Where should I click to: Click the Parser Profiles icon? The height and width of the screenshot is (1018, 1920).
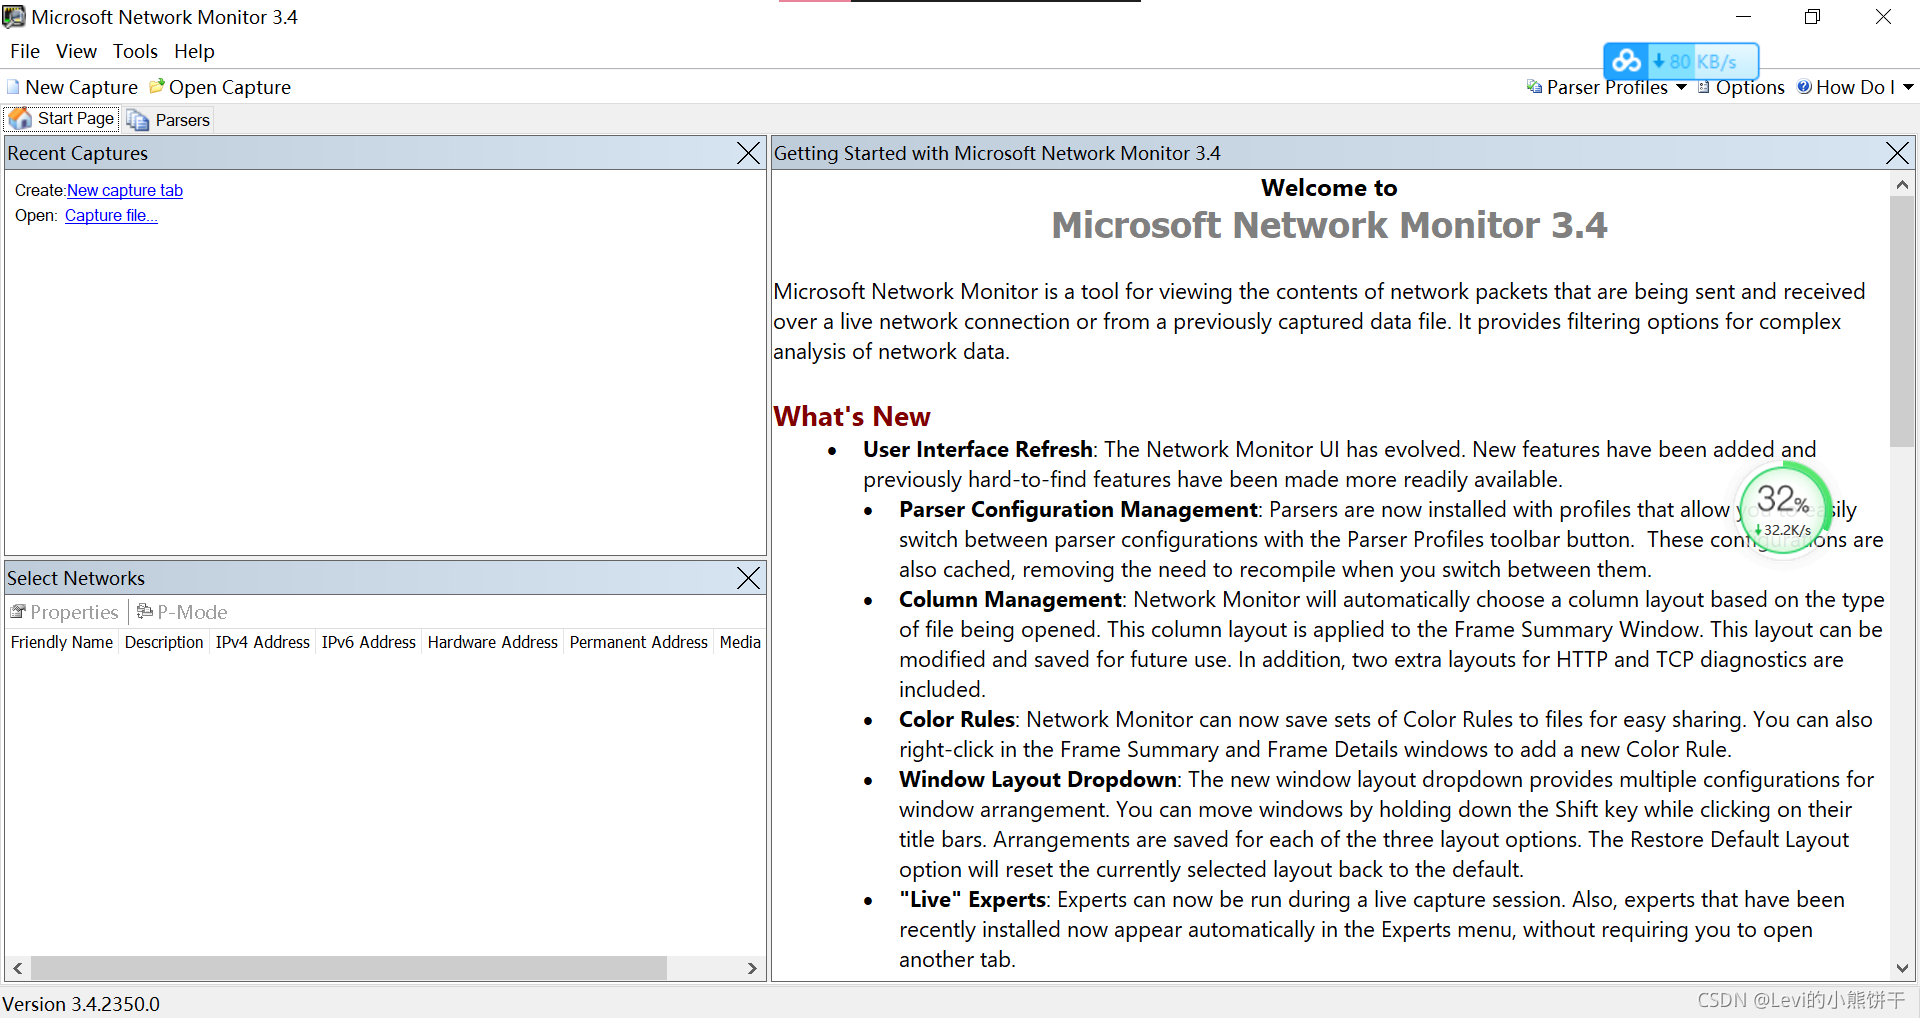pyautogui.click(x=1534, y=87)
